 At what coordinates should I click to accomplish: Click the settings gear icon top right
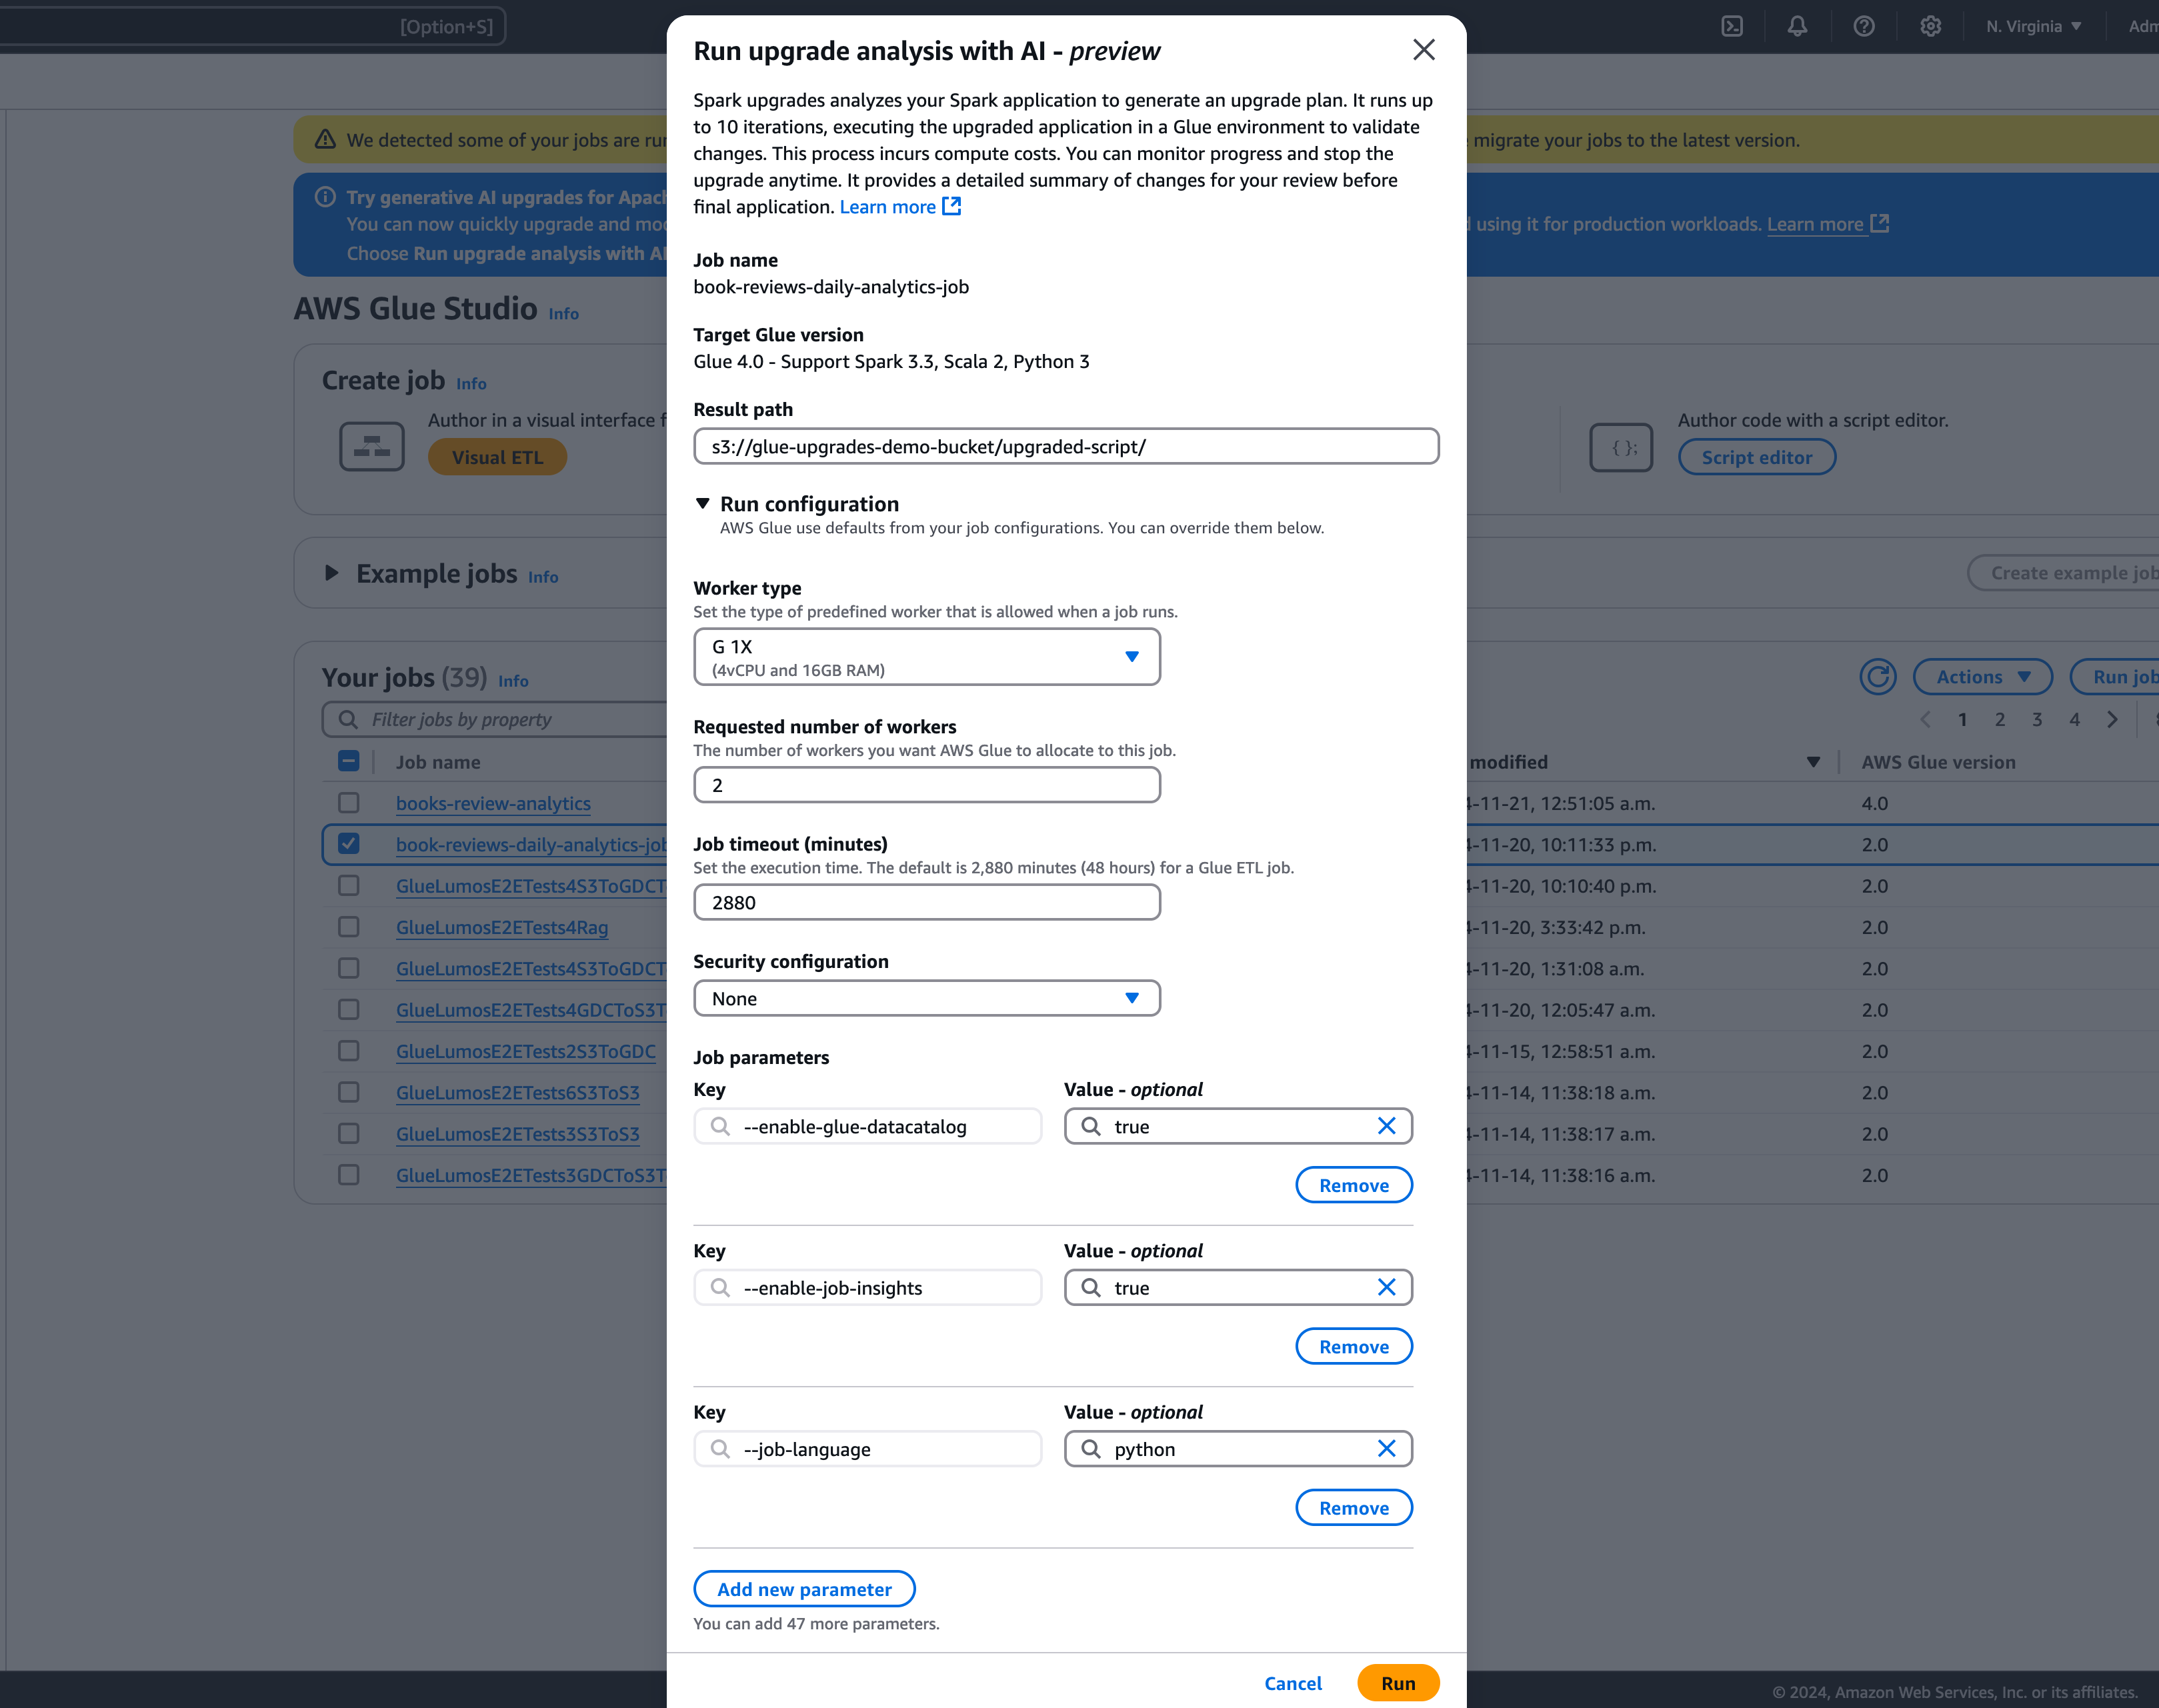point(1930,26)
